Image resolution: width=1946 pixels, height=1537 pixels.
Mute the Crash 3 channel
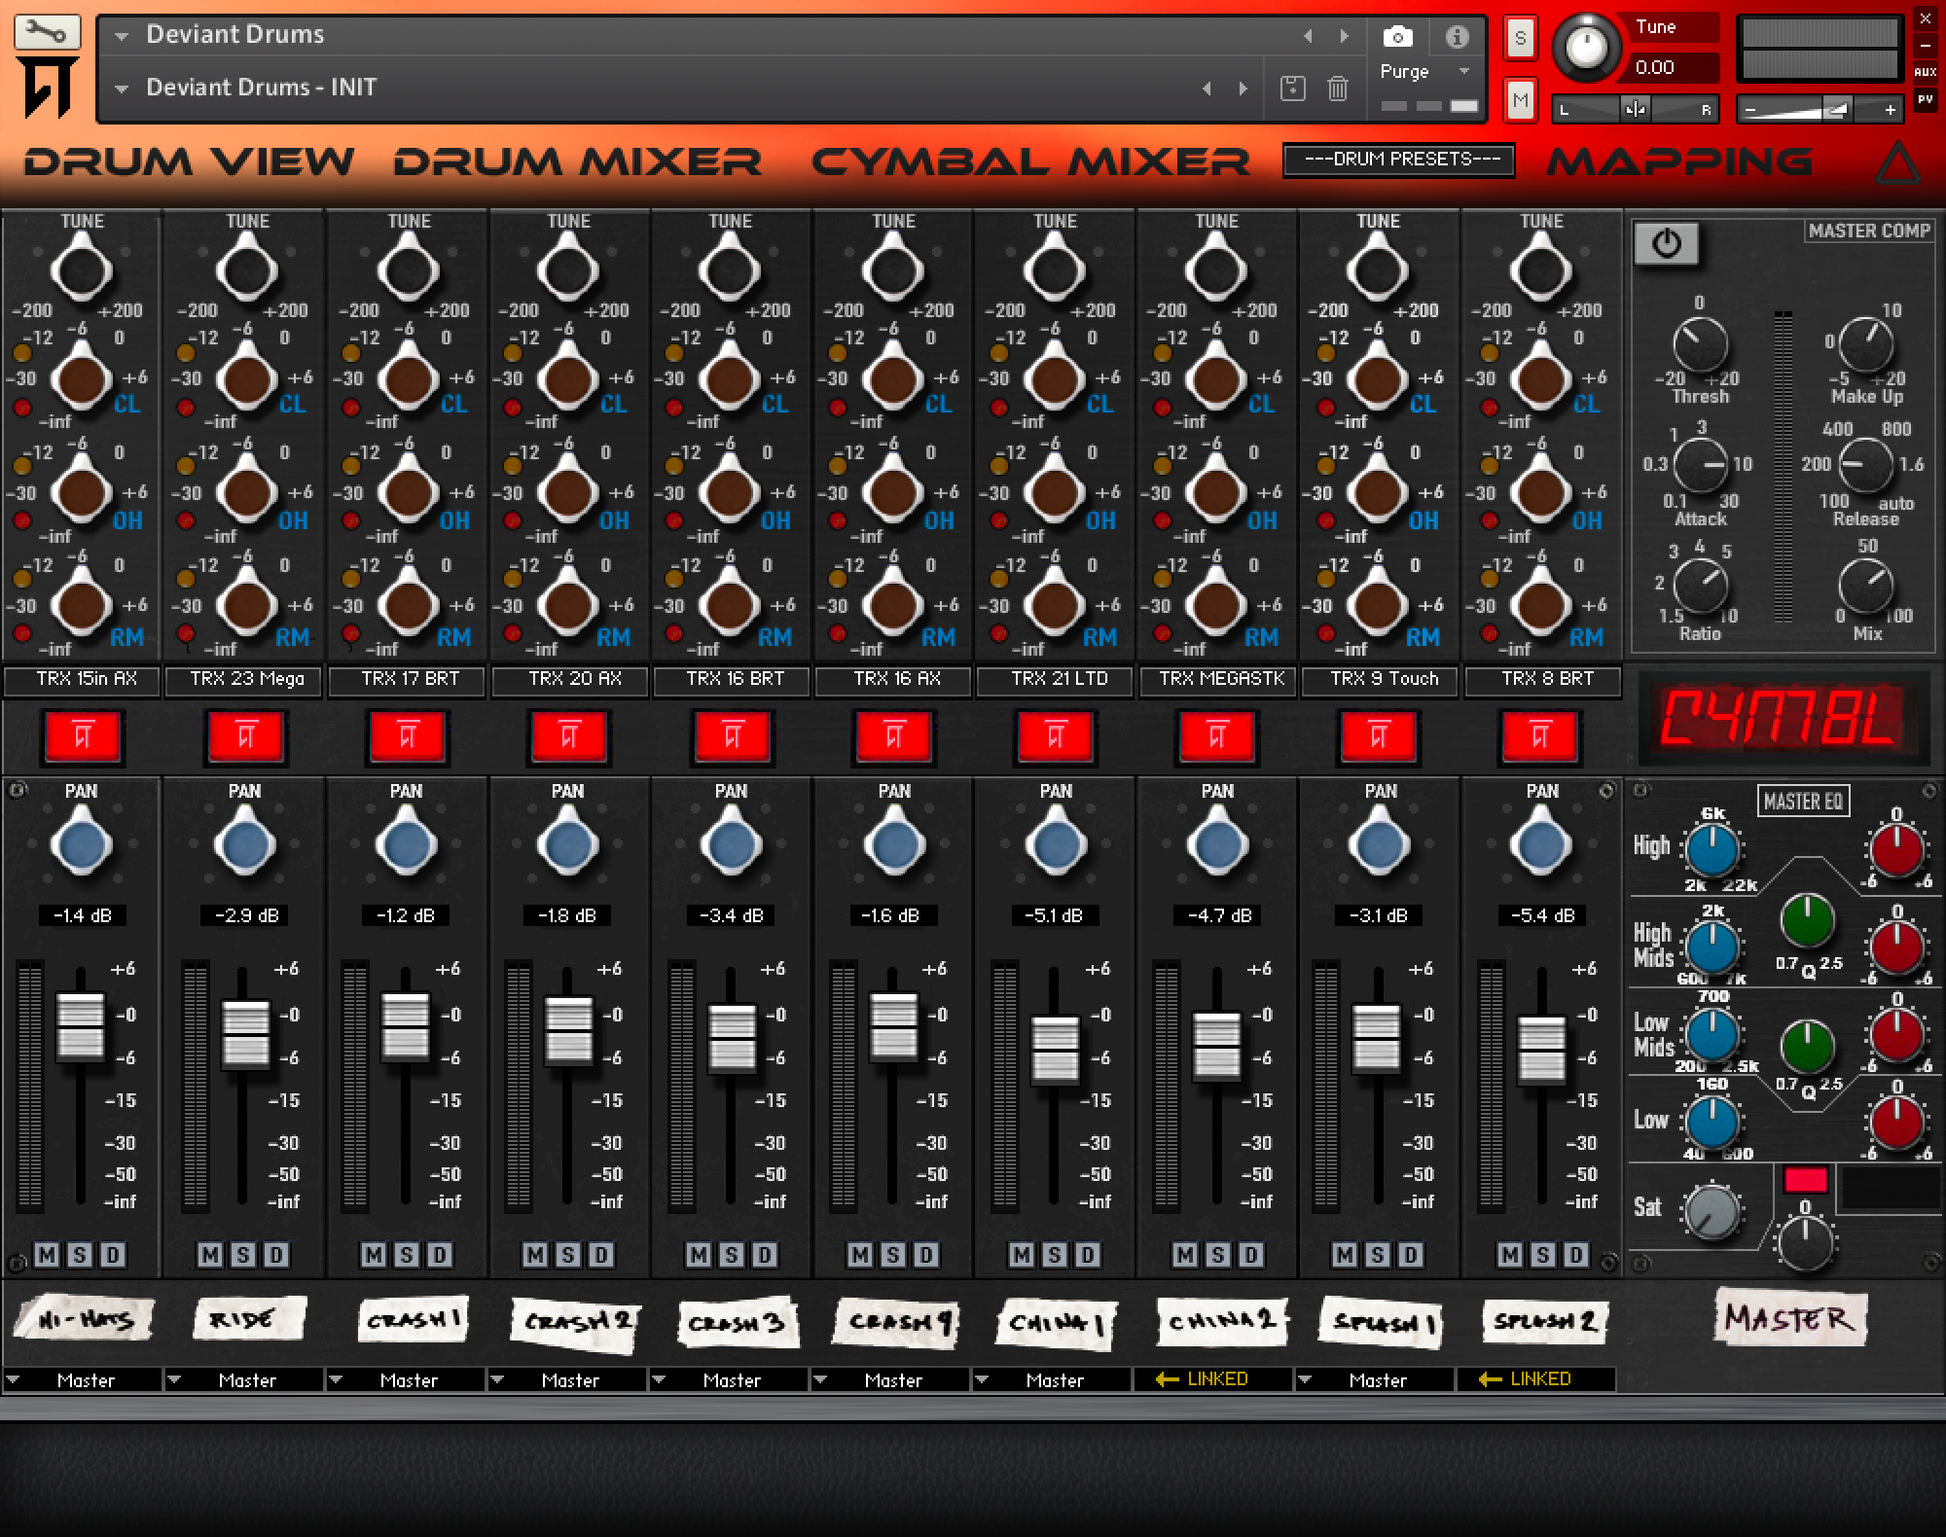point(698,1254)
